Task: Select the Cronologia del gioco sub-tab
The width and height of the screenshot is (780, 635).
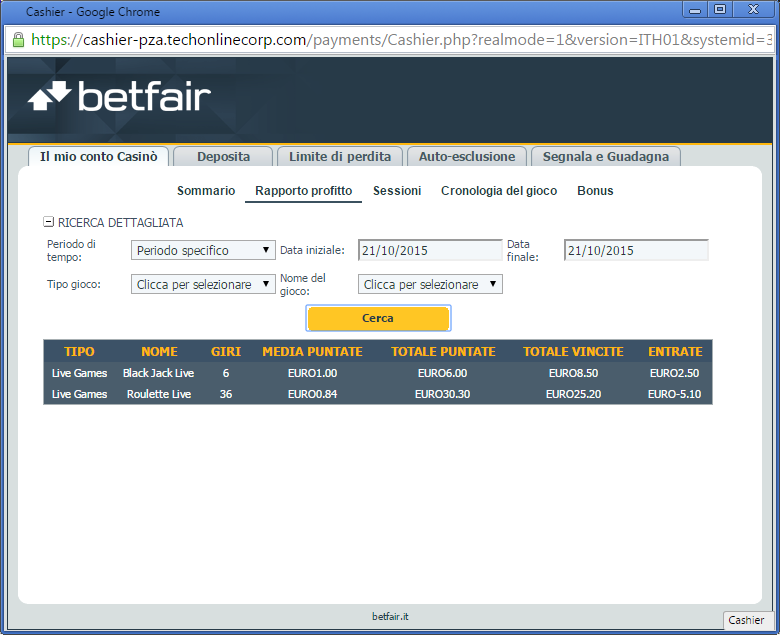Action: click(499, 191)
